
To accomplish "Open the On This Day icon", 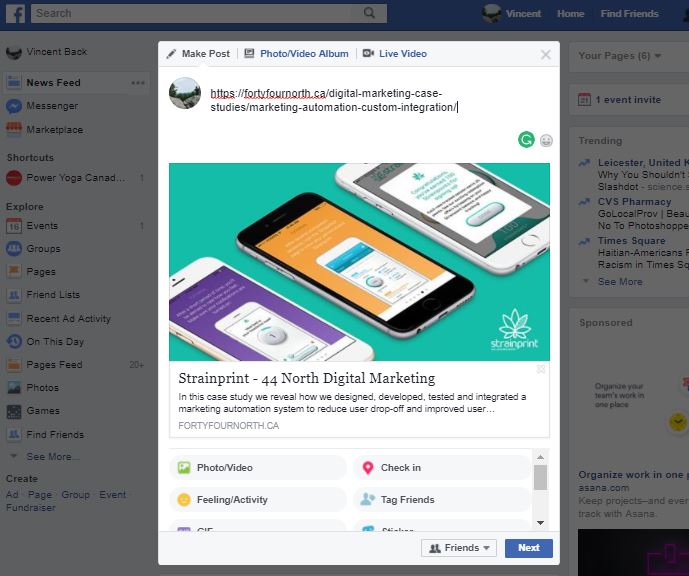I will [14, 341].
